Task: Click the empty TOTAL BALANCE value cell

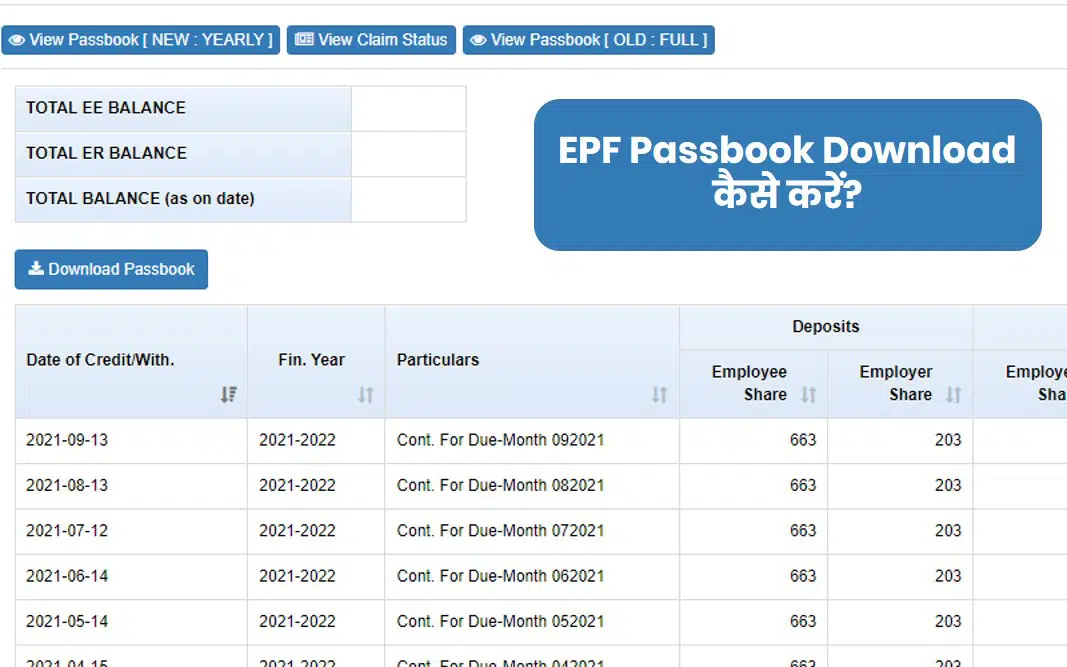Action: coord(408,199)
